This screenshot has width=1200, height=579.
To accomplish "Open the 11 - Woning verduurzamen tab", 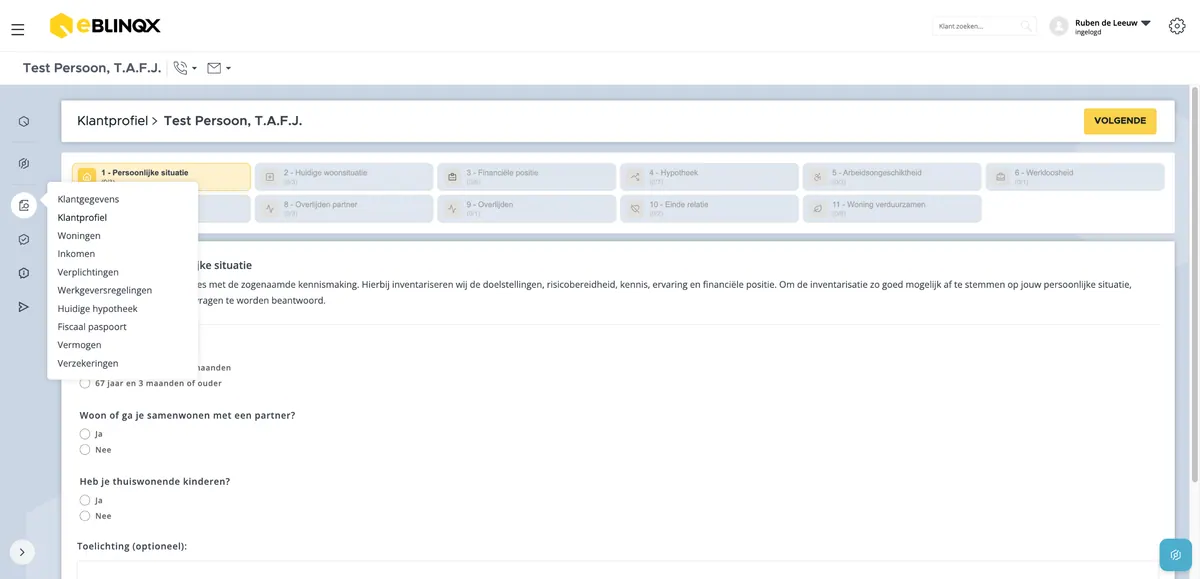I will tap(892, 208).
